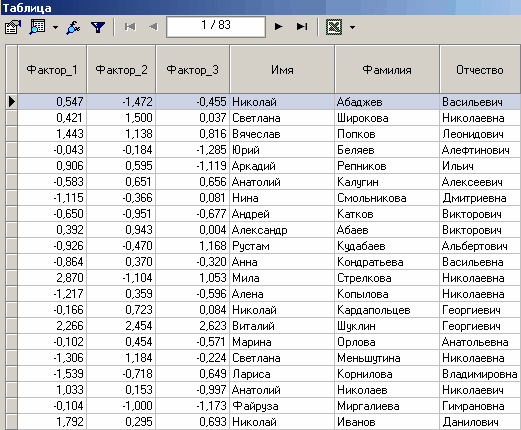Select surname Кондратьева
Image resolution: width=521 pixels, height=430 pixels.
click(x=370, y=262)
